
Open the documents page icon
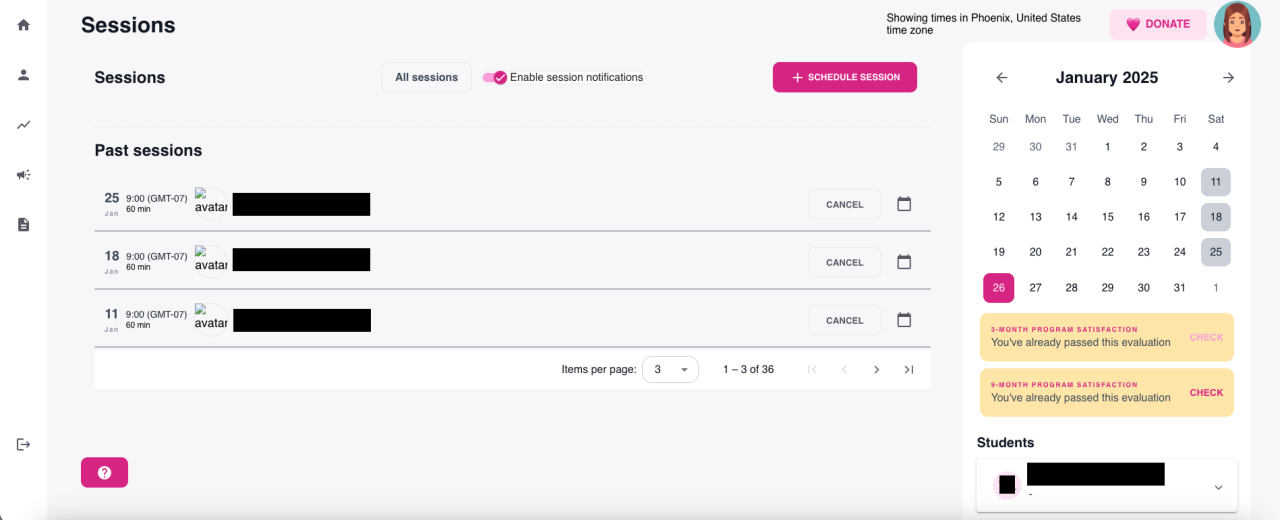tap(23, 225)
